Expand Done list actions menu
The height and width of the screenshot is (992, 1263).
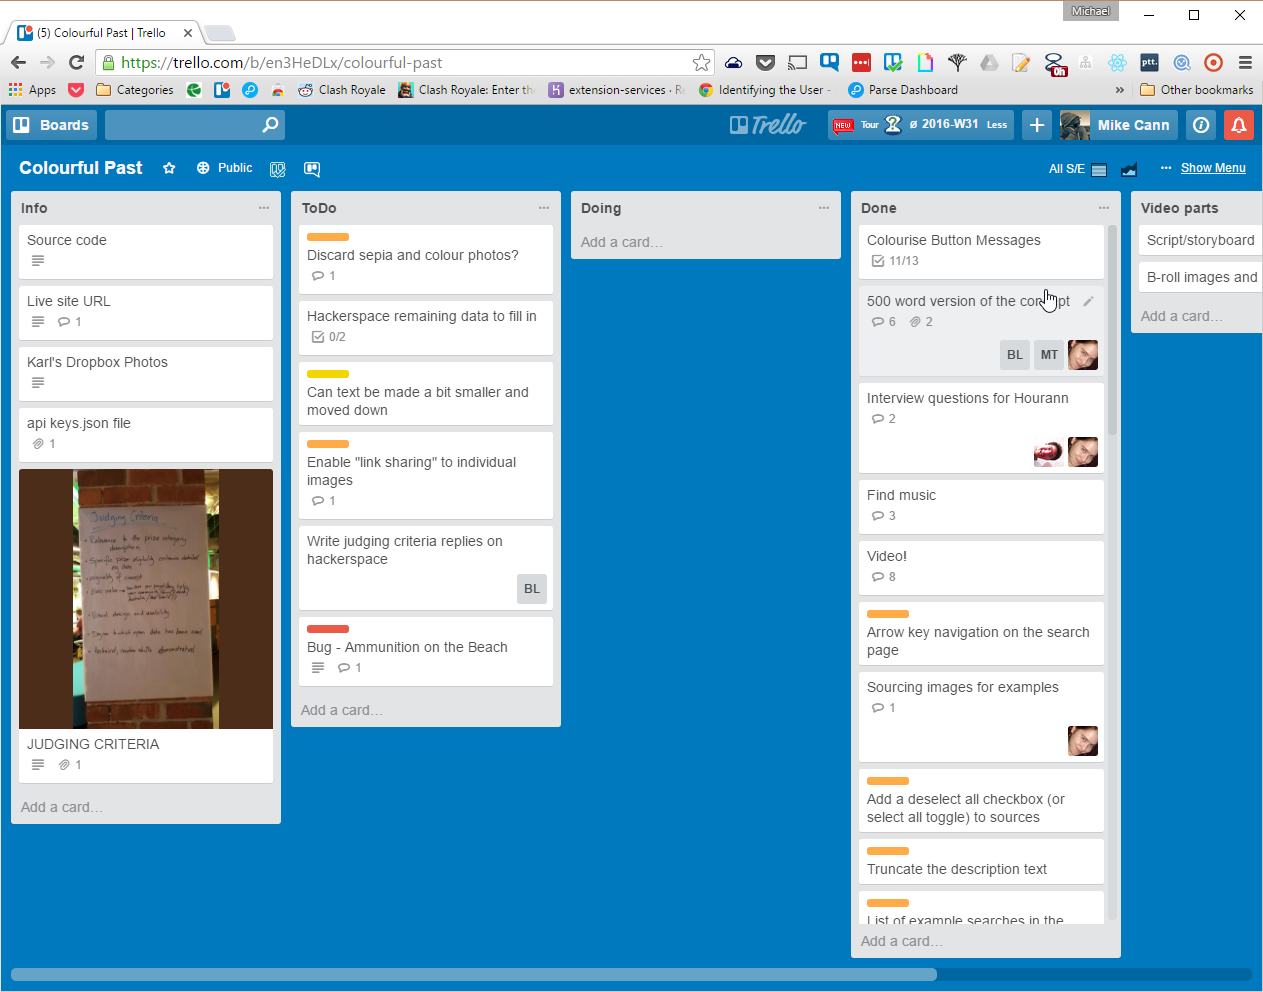coord(1104,208)
